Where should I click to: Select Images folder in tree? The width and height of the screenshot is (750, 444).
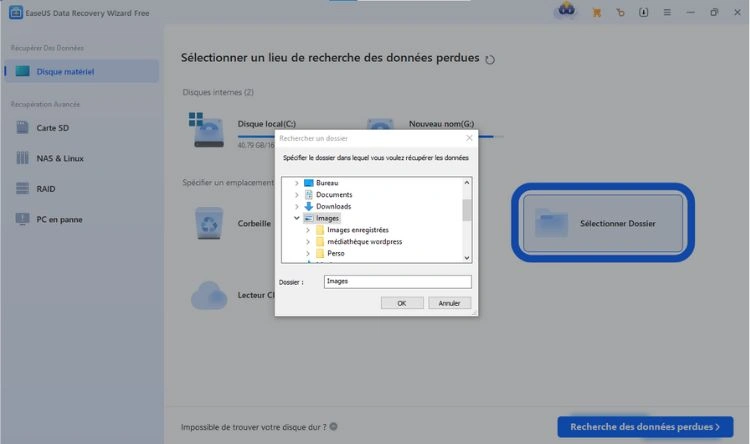[x=327, y=218]
